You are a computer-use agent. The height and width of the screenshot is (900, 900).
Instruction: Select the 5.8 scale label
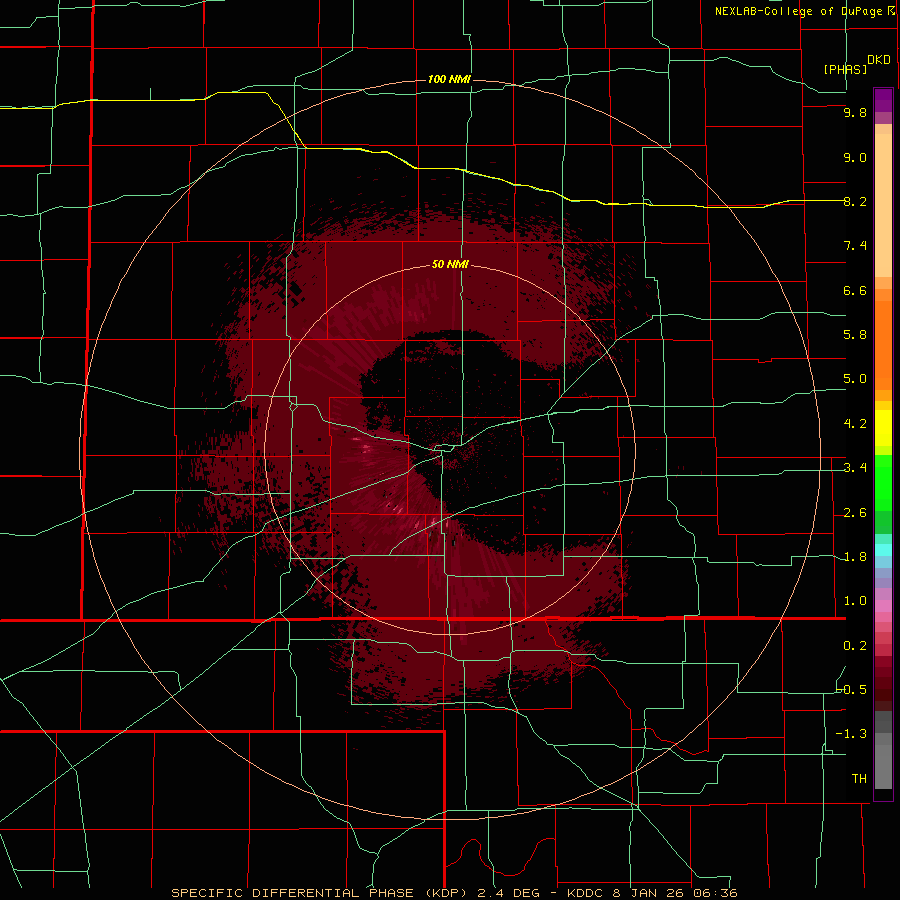point(855,335)
